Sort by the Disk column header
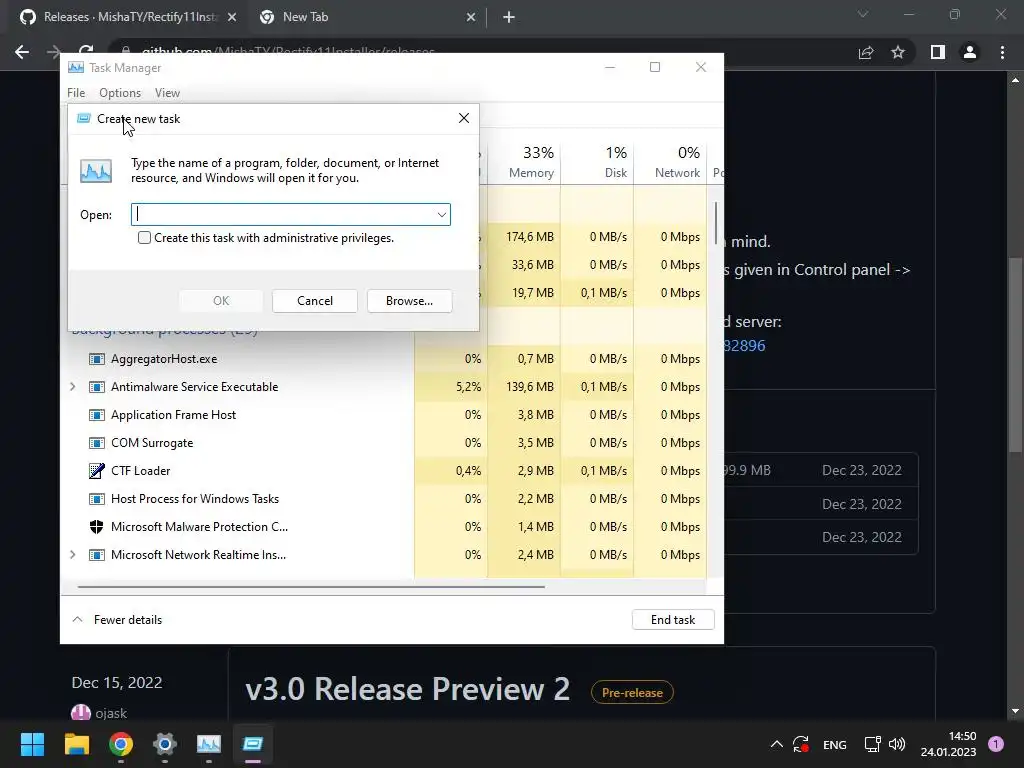1024x768 pixels. click(x=598, y=162)
